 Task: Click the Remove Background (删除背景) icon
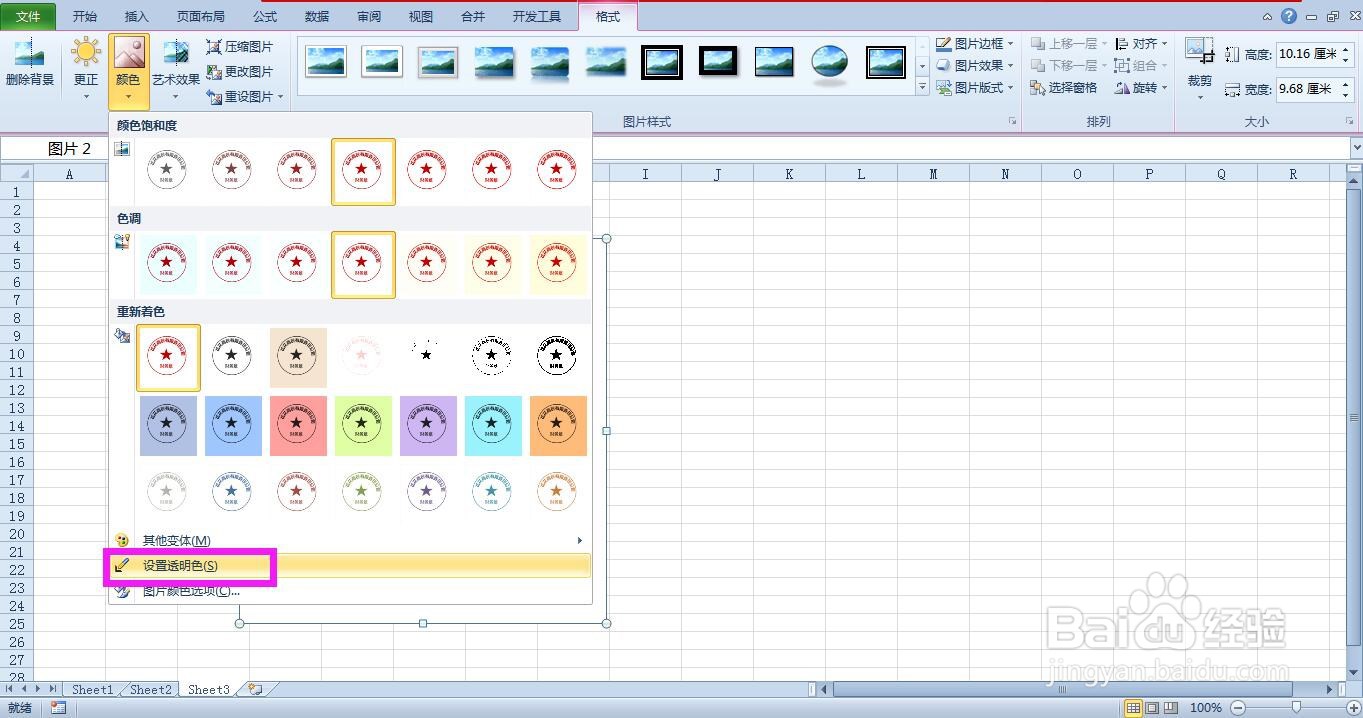pos(30,63)
